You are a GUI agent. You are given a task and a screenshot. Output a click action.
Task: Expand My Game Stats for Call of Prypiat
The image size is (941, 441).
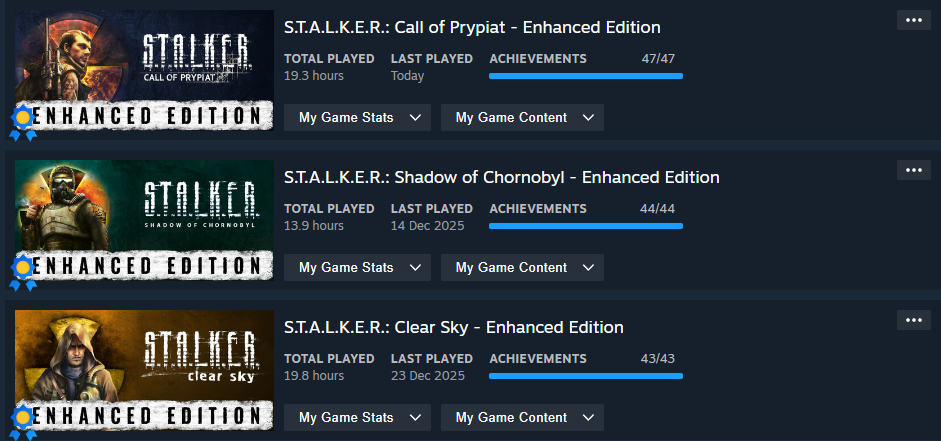[357, 118]
